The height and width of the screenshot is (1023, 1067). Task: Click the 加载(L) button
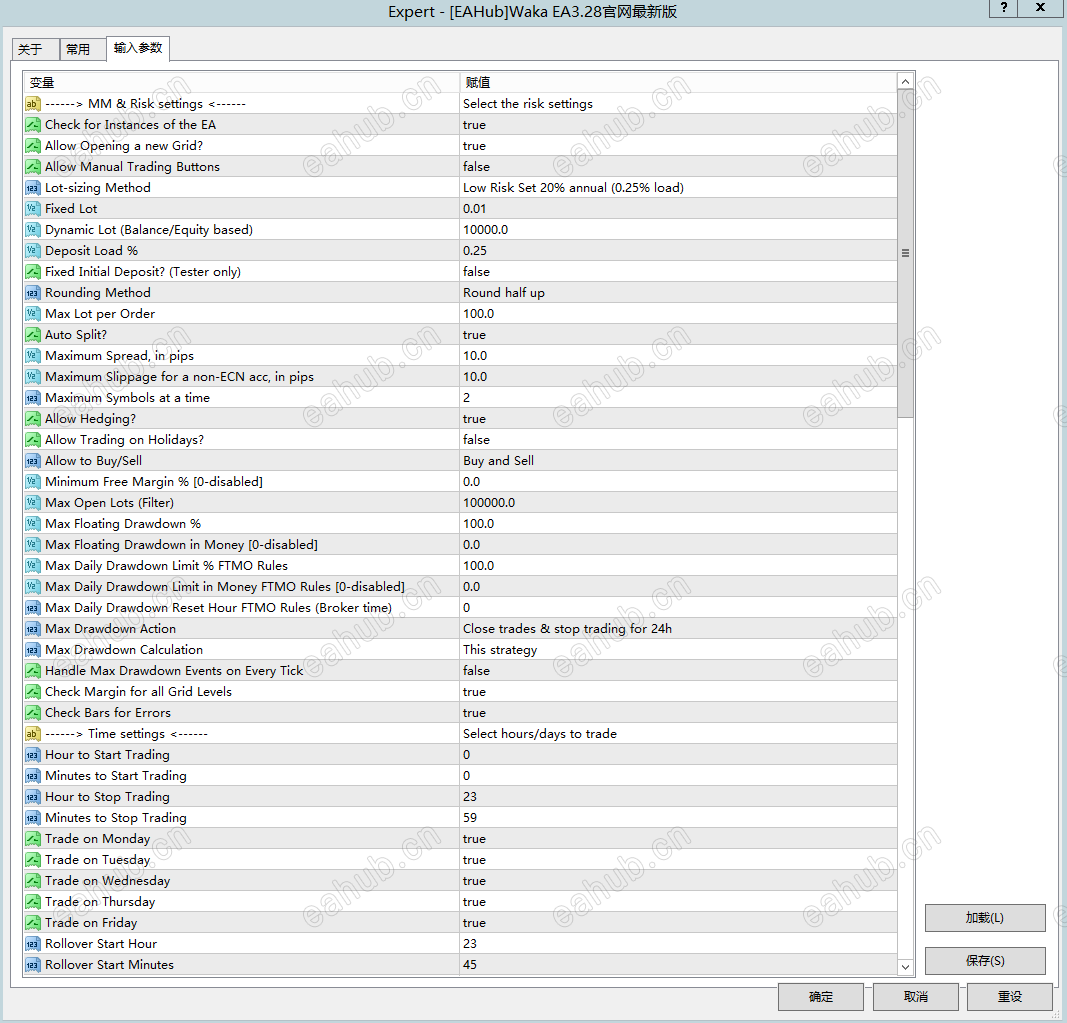985,918
